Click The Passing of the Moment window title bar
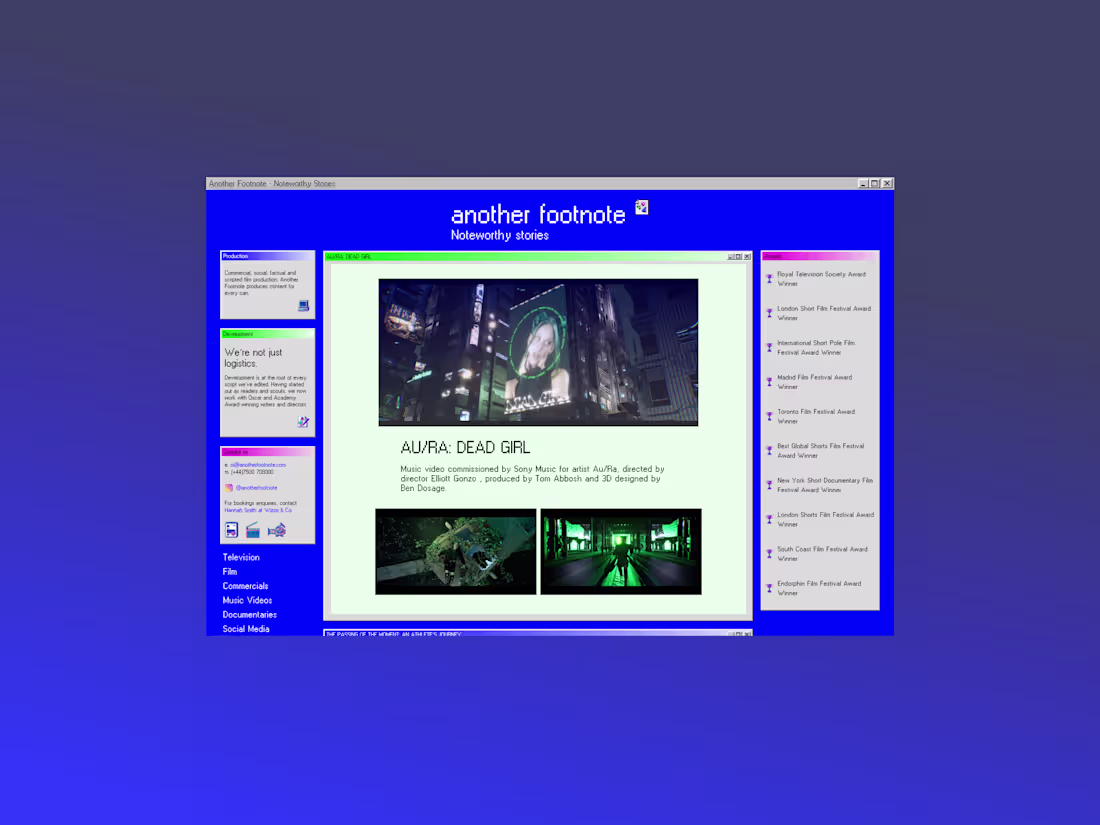The image size is (1100, 825). pyautogui.click(x=537, y=633)
